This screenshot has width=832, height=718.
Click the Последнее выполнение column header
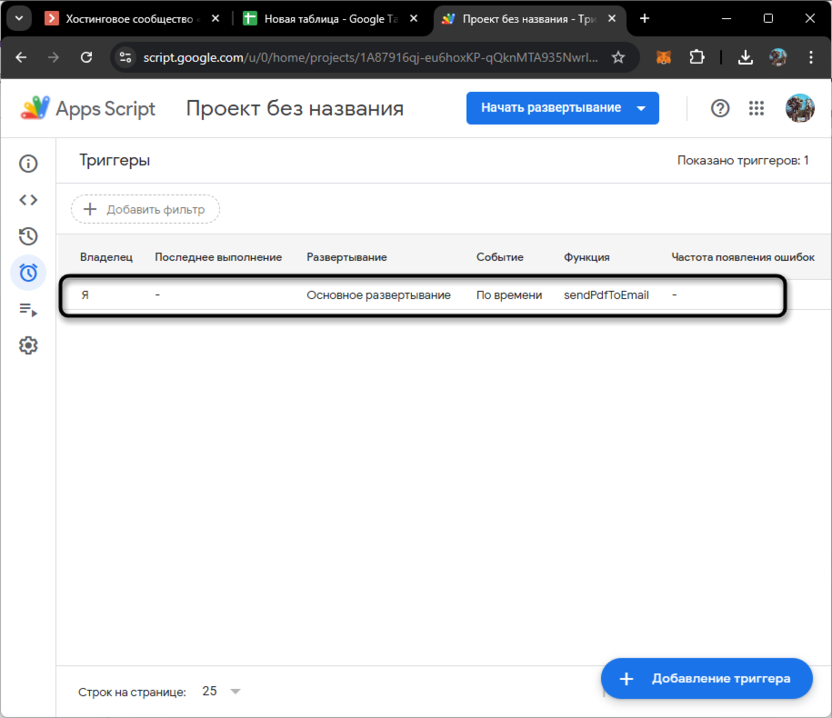[218, 257]
